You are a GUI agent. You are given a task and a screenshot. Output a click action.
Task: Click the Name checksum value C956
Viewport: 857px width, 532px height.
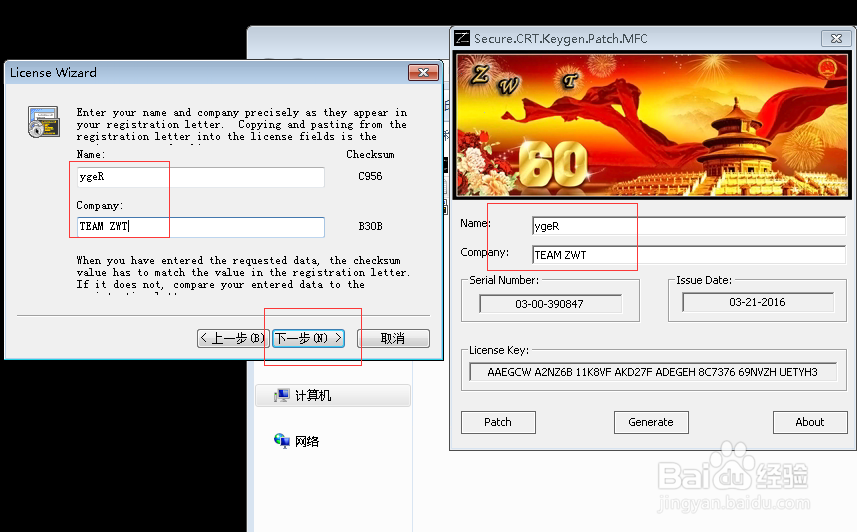click(370, 177)
